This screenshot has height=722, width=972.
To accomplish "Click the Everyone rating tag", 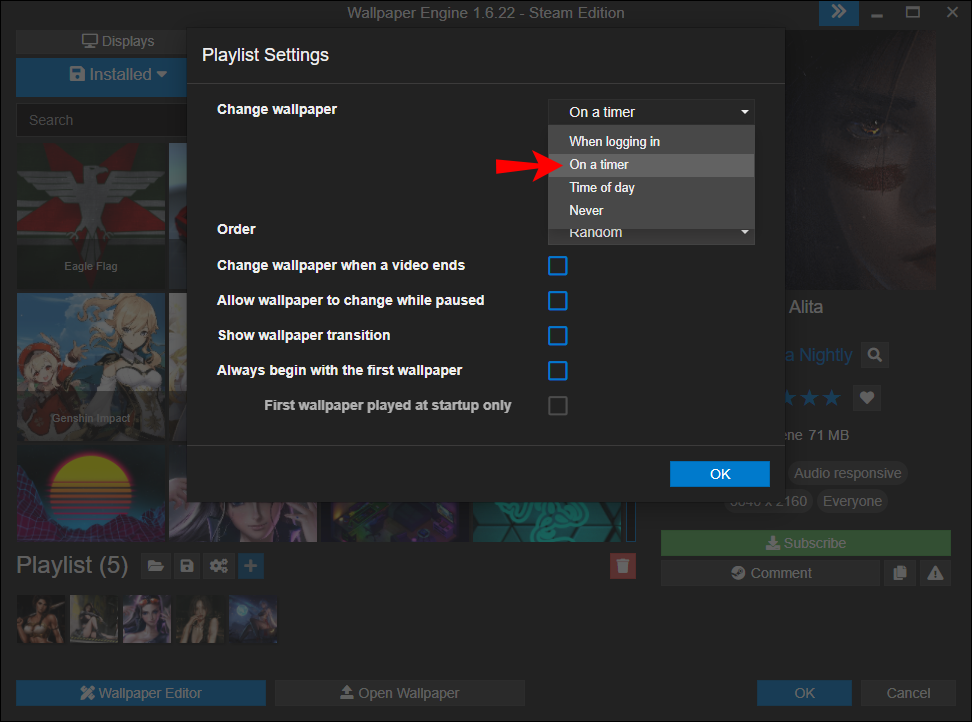I will [852, 501].
